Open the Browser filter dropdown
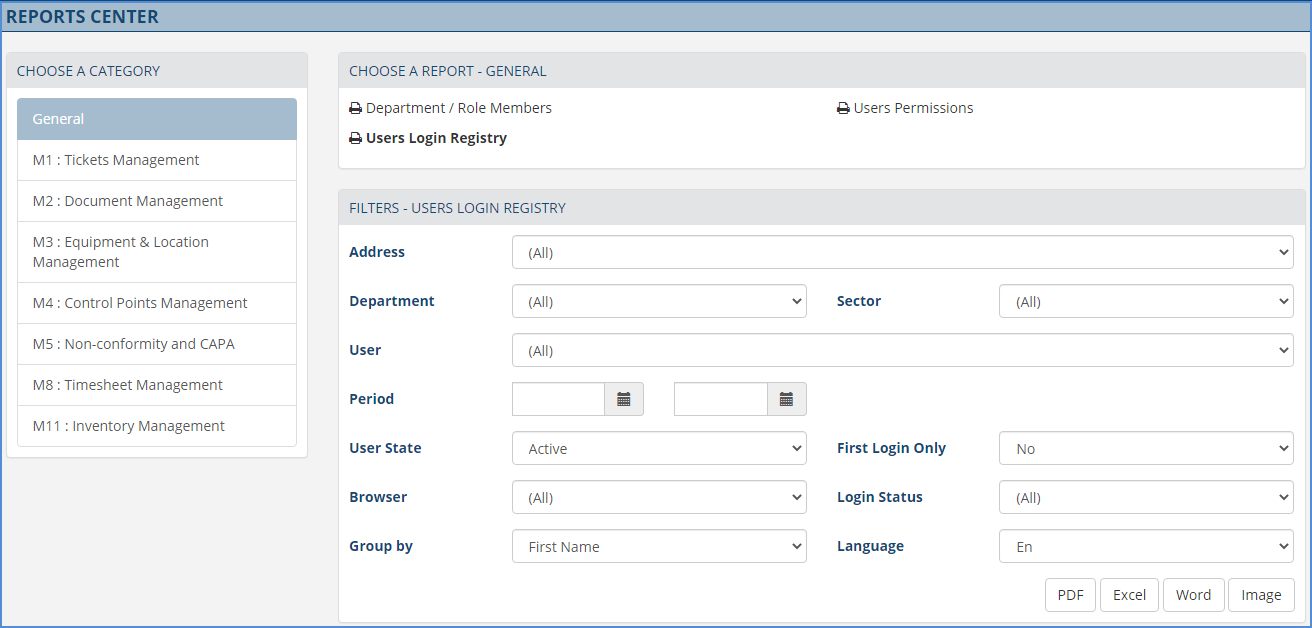1312x628 pixels. click(659, 497)
